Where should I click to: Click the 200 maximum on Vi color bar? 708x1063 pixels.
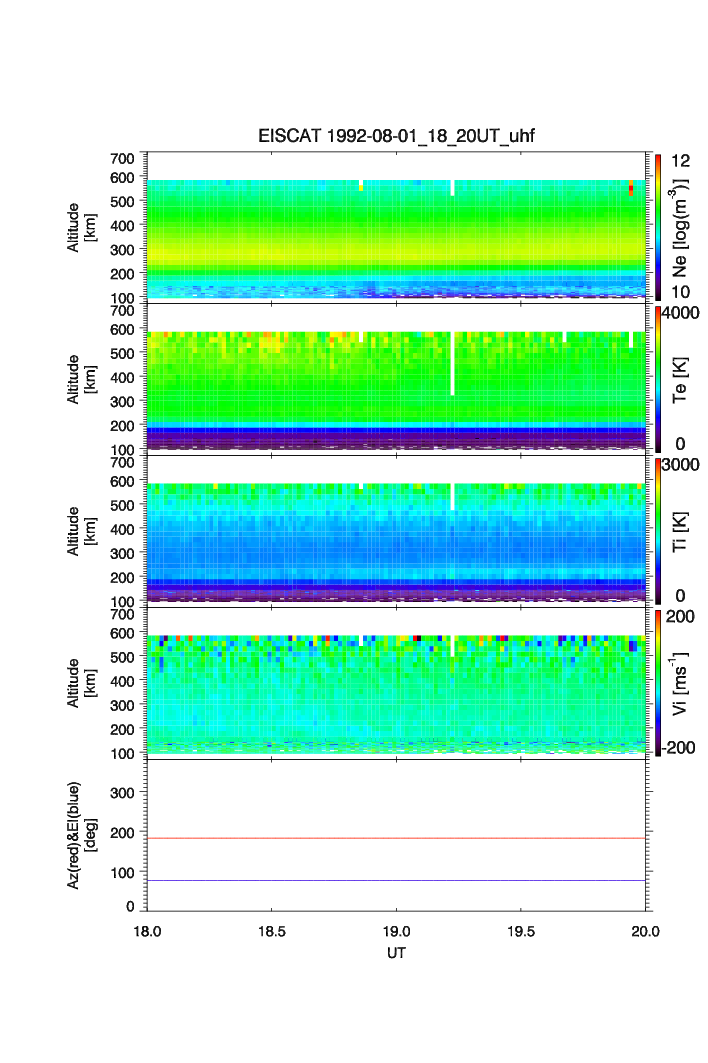point(680,616)
